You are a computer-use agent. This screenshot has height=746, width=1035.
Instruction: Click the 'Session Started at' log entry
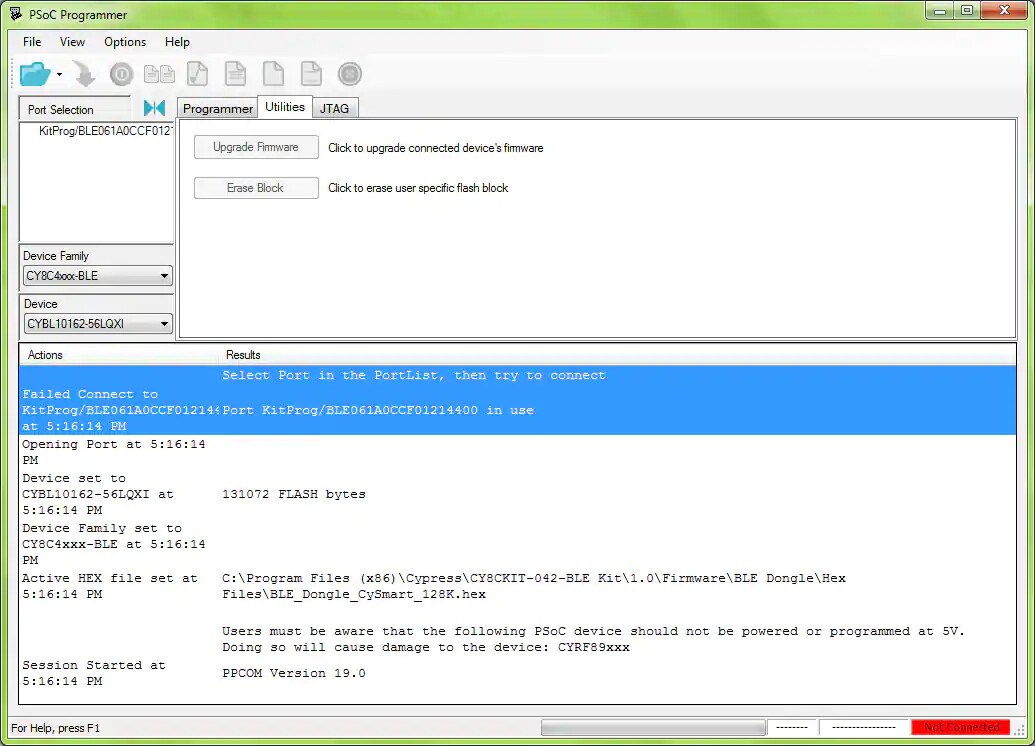click(94, 673)
